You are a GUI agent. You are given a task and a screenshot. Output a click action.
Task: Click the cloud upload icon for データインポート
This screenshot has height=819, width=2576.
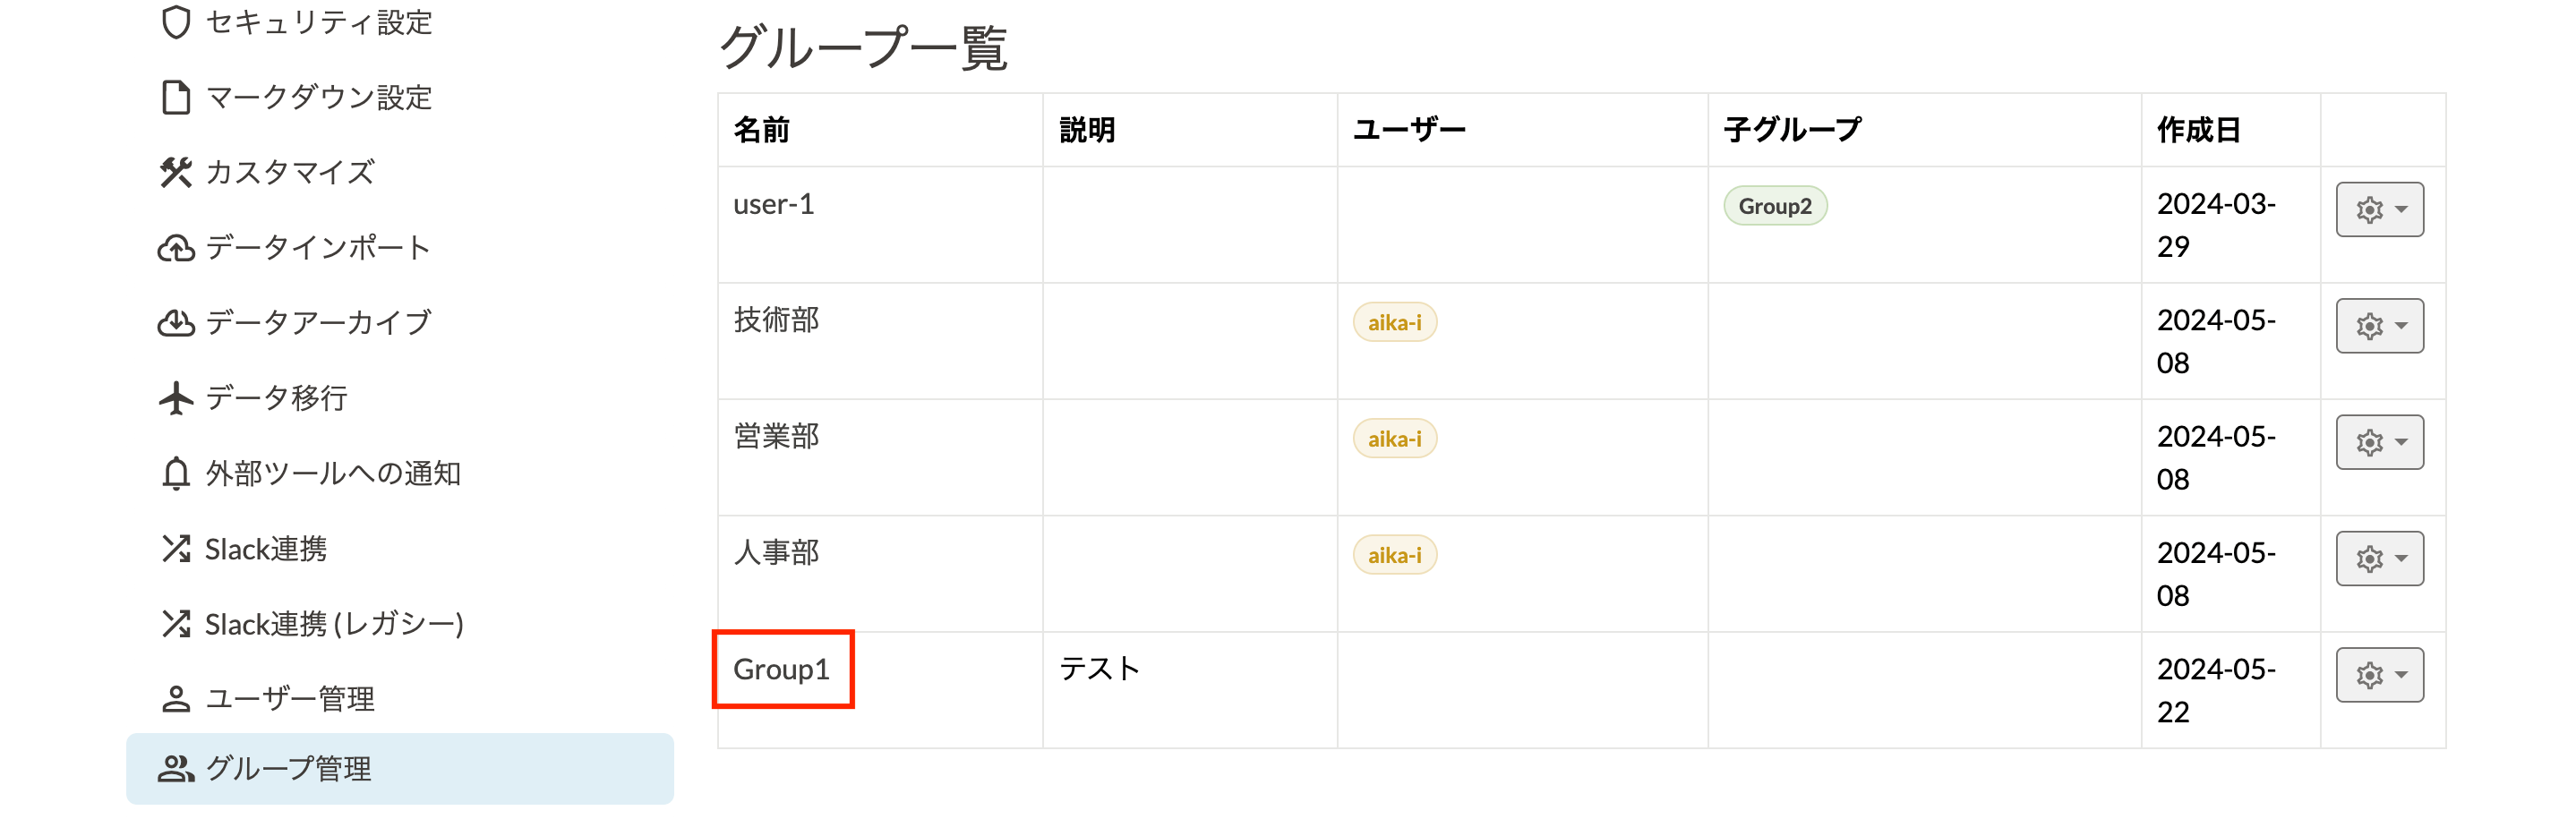point(176,247)
